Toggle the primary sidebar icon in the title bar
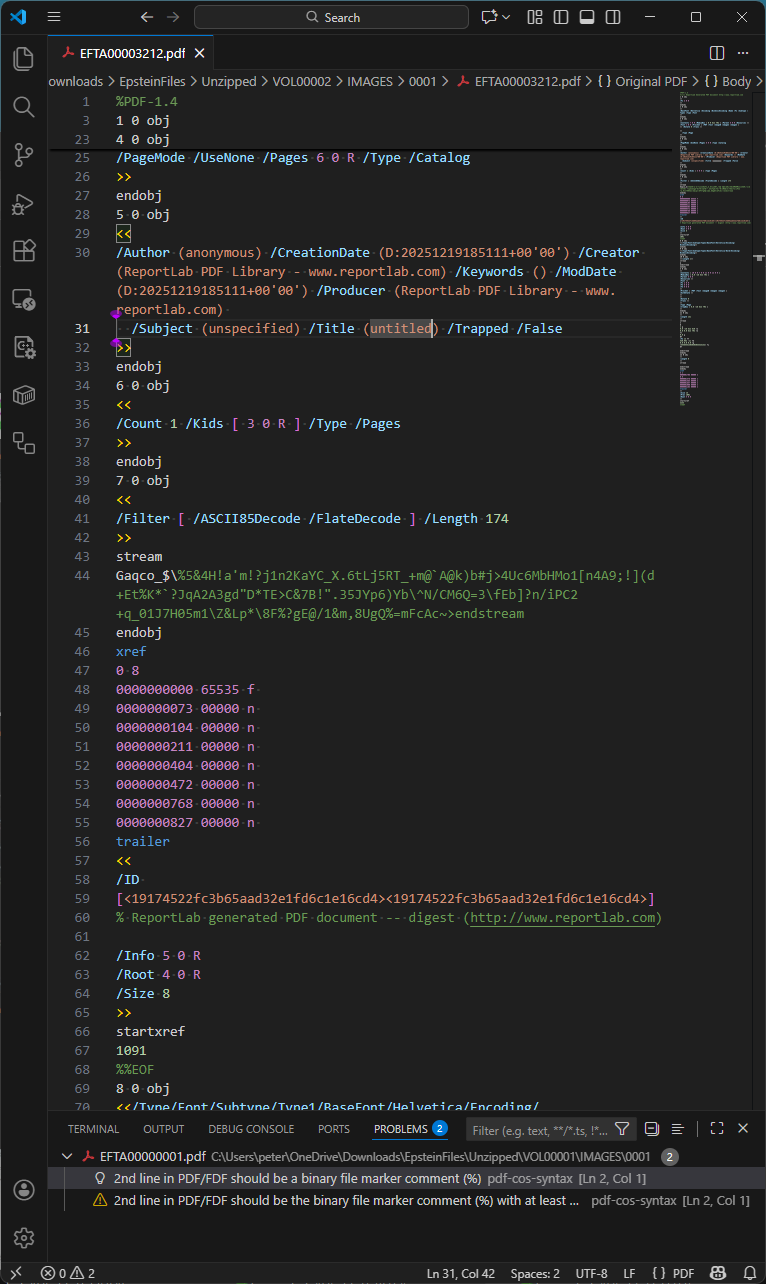766x1284 pixels. 561,17
